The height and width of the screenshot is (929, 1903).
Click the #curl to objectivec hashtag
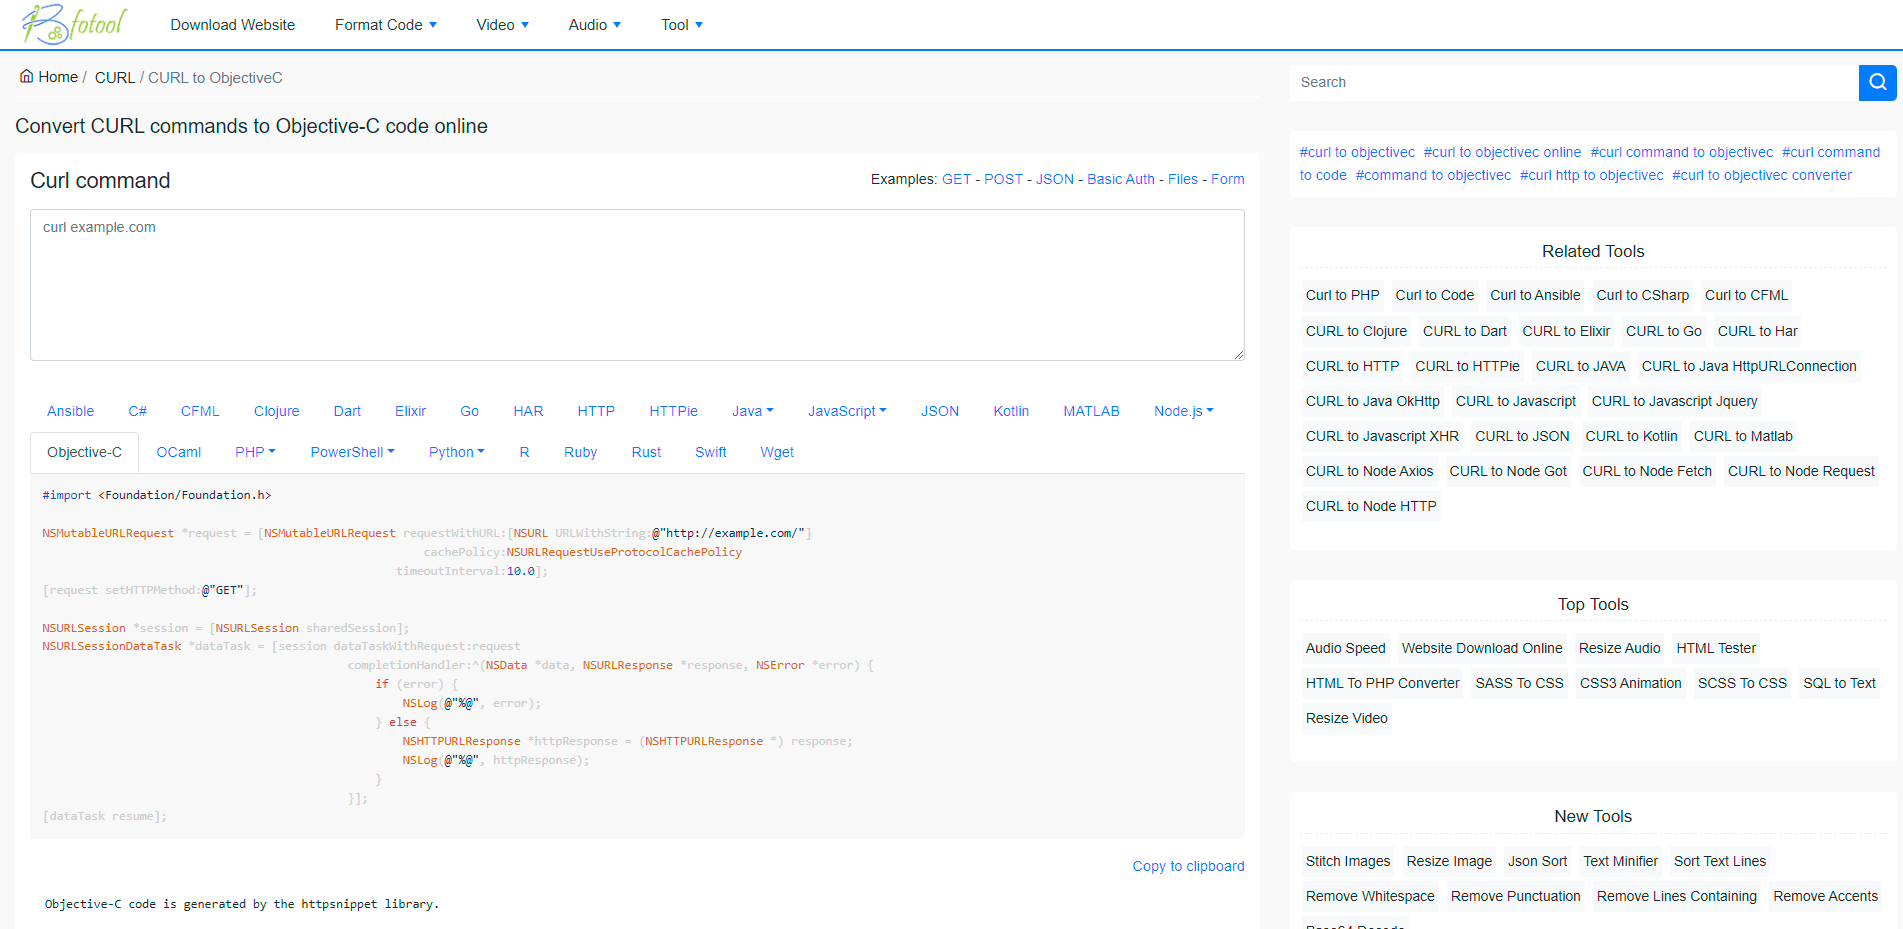[x=1357, y=151]
